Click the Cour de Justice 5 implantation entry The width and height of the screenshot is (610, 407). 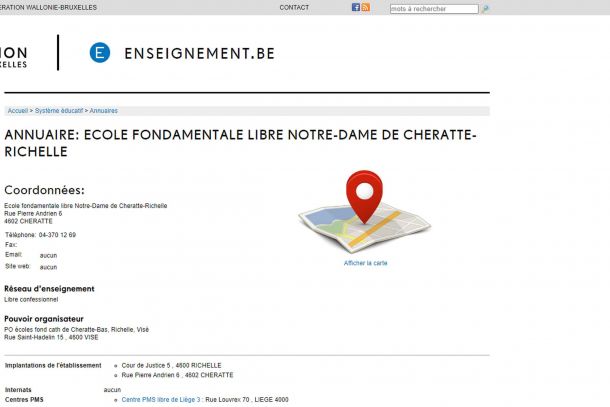pos(172,365)
